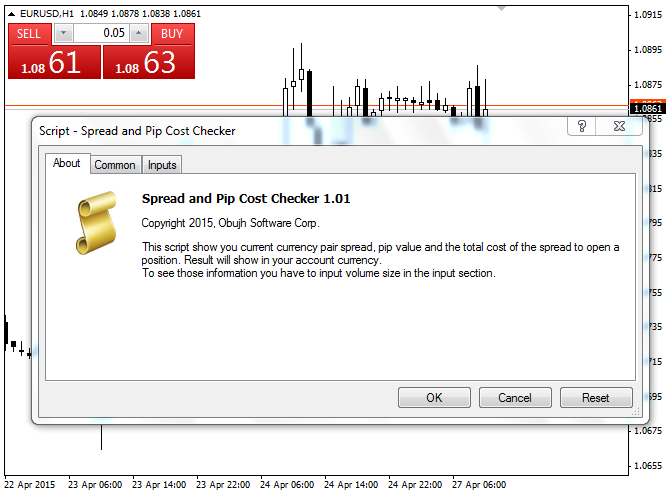Switch to the Common tab
This screenshot has height=495, width=669.
[x=115, y=165]
